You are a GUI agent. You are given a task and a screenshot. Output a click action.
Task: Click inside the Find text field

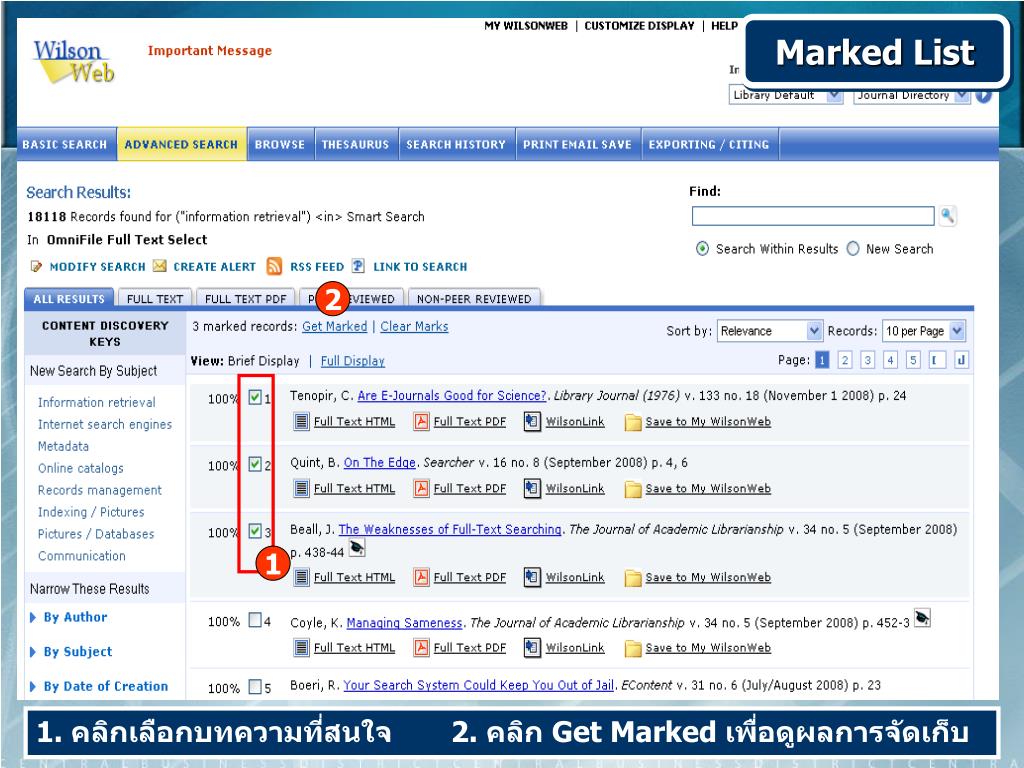[813, 216]
